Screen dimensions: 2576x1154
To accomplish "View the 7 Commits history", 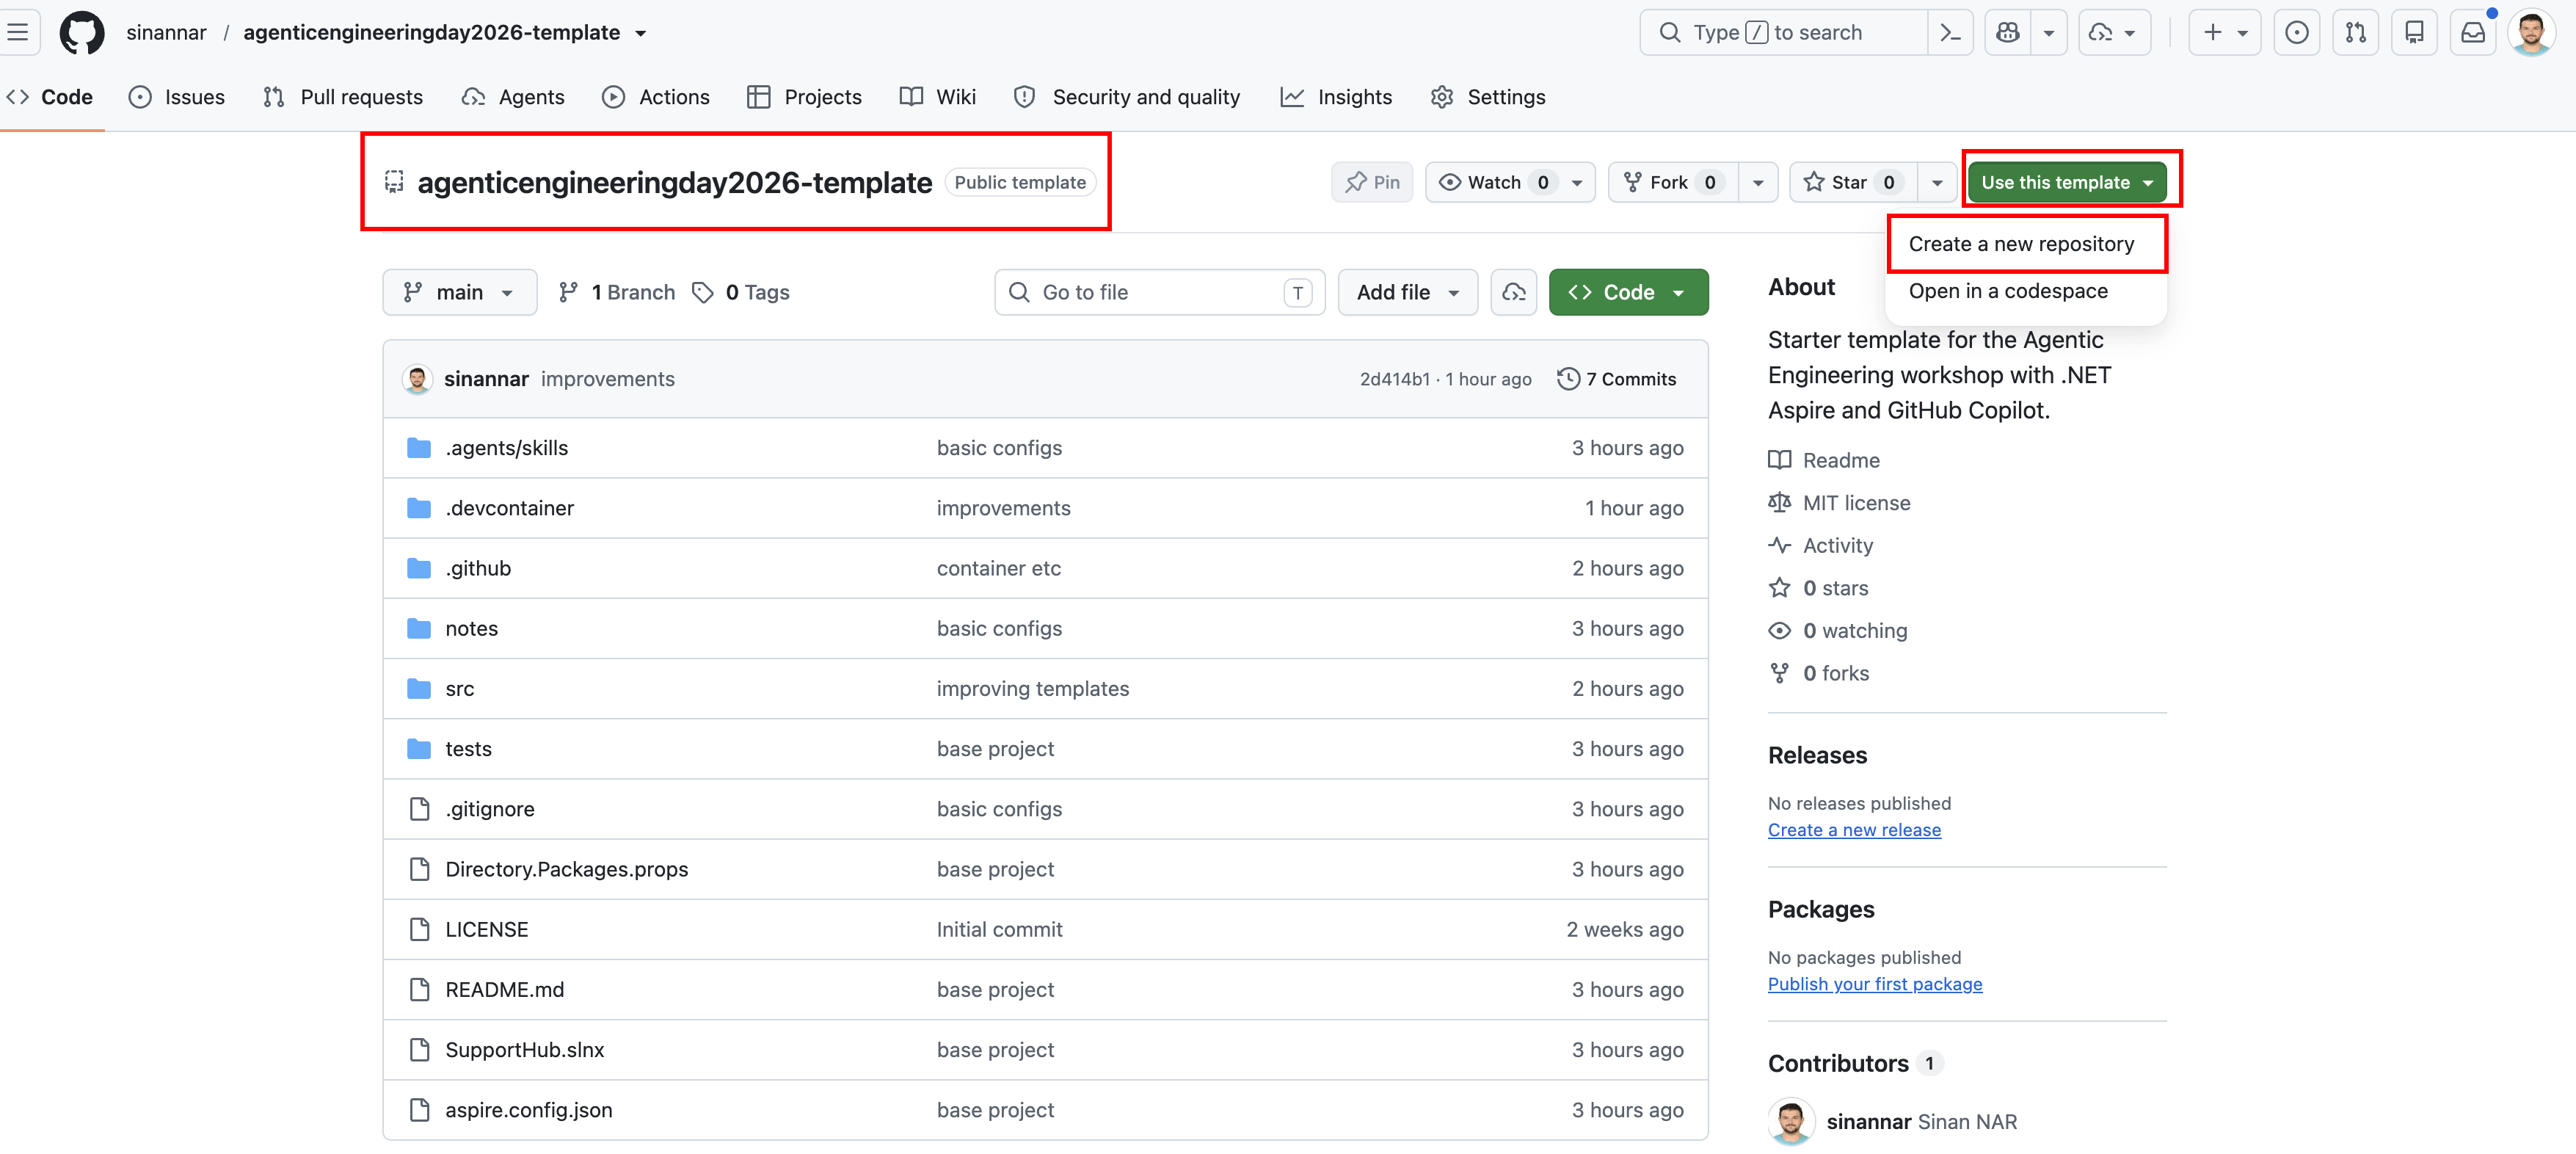I will point(1616,379).
